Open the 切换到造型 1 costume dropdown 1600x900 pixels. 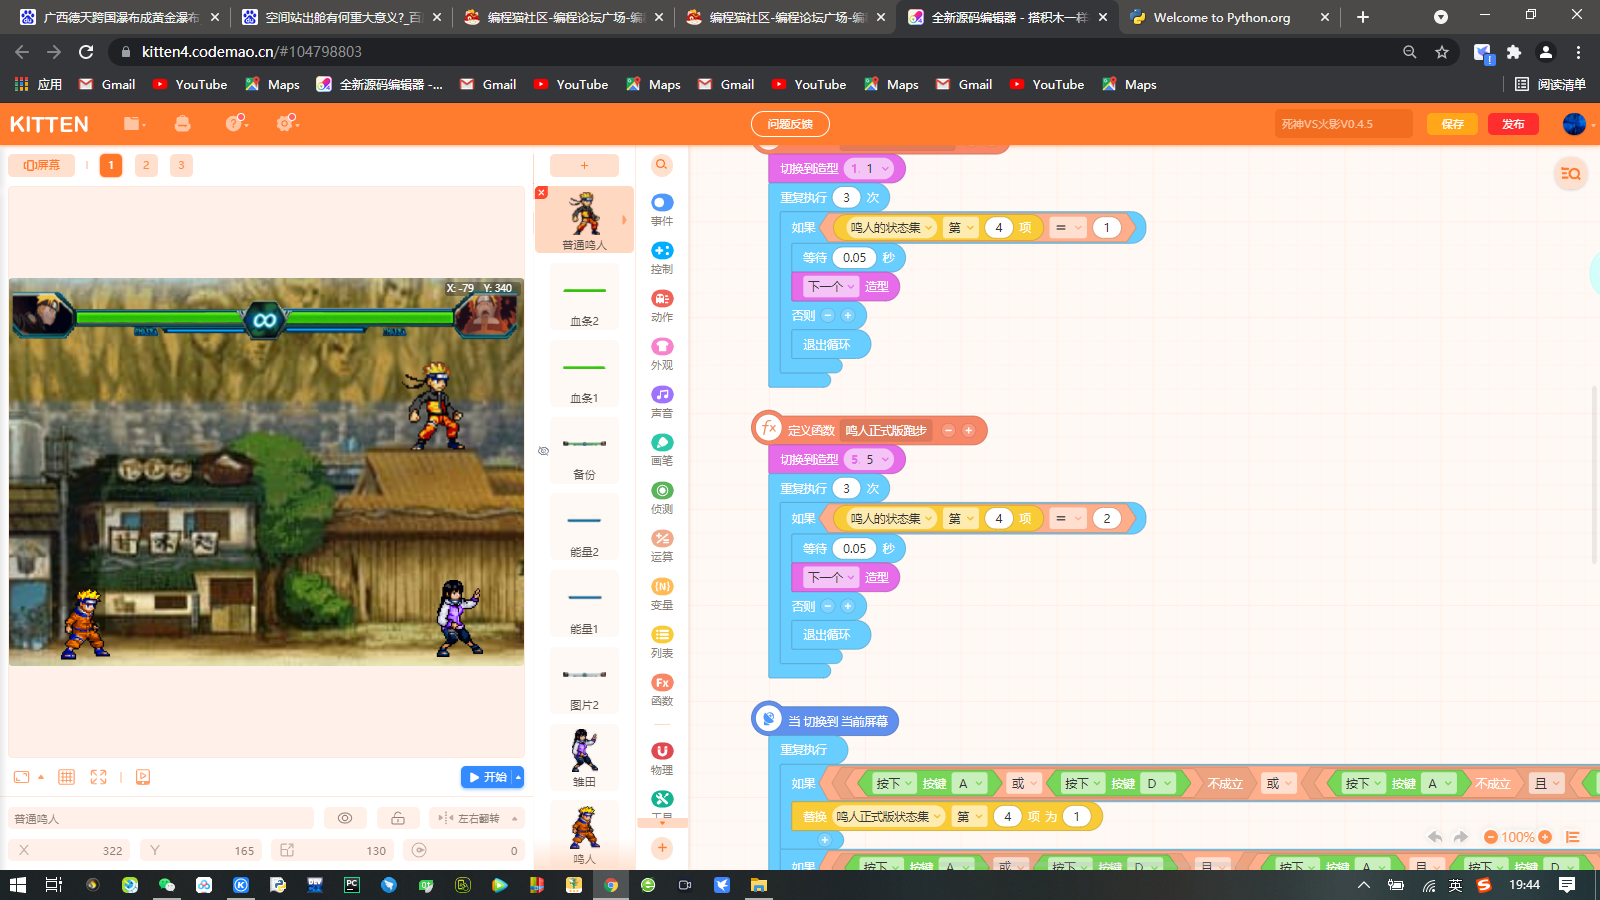869,169
